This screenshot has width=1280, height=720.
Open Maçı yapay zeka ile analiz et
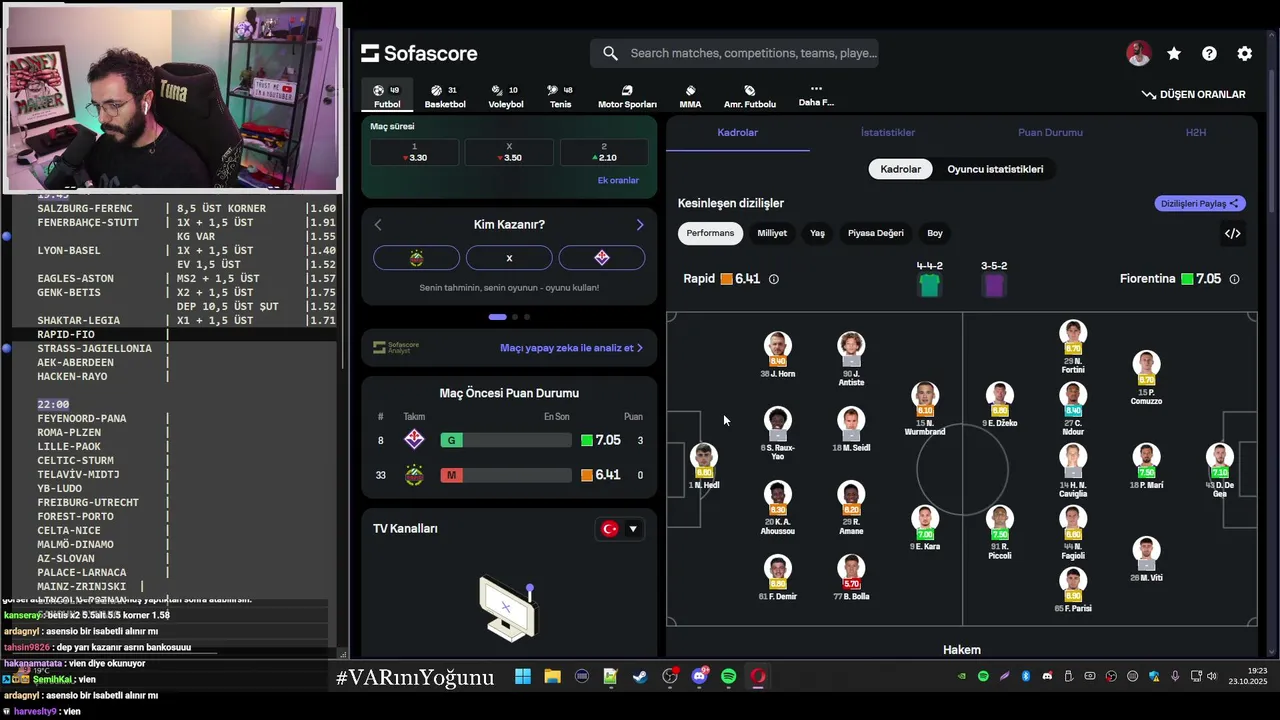(x=571, y=348)
